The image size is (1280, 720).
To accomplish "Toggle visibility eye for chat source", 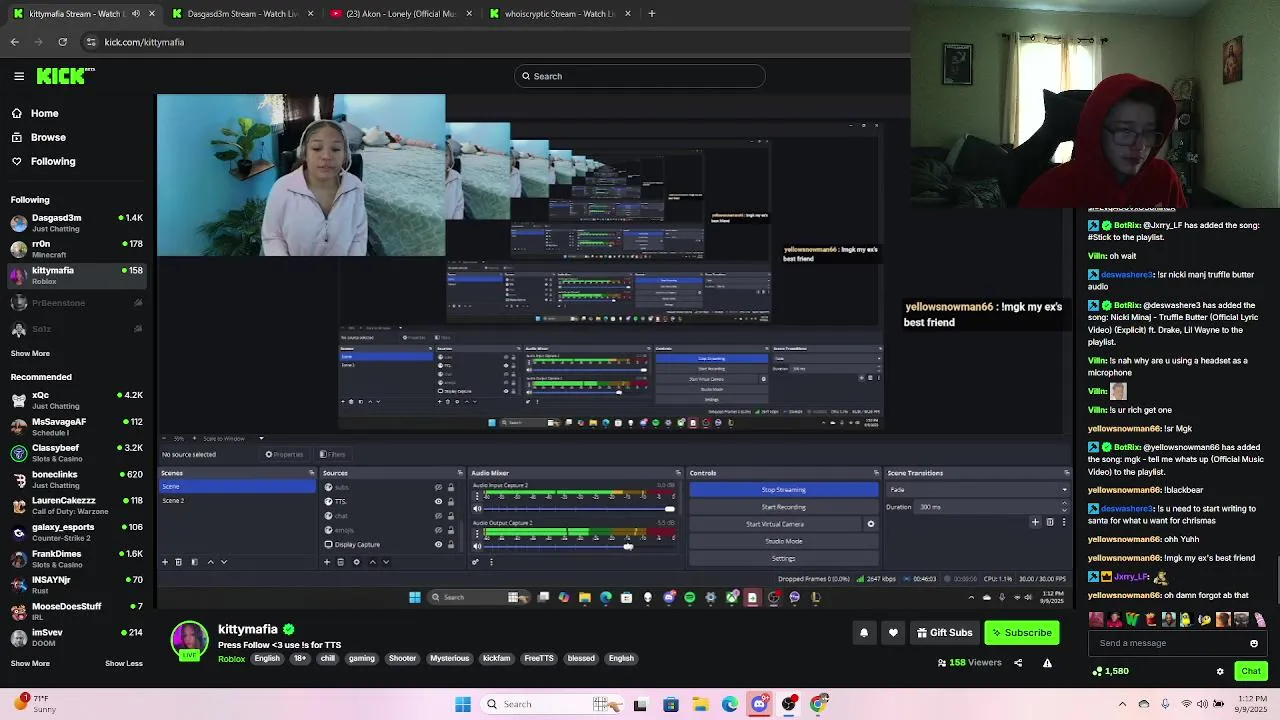I will click(438, 516).
